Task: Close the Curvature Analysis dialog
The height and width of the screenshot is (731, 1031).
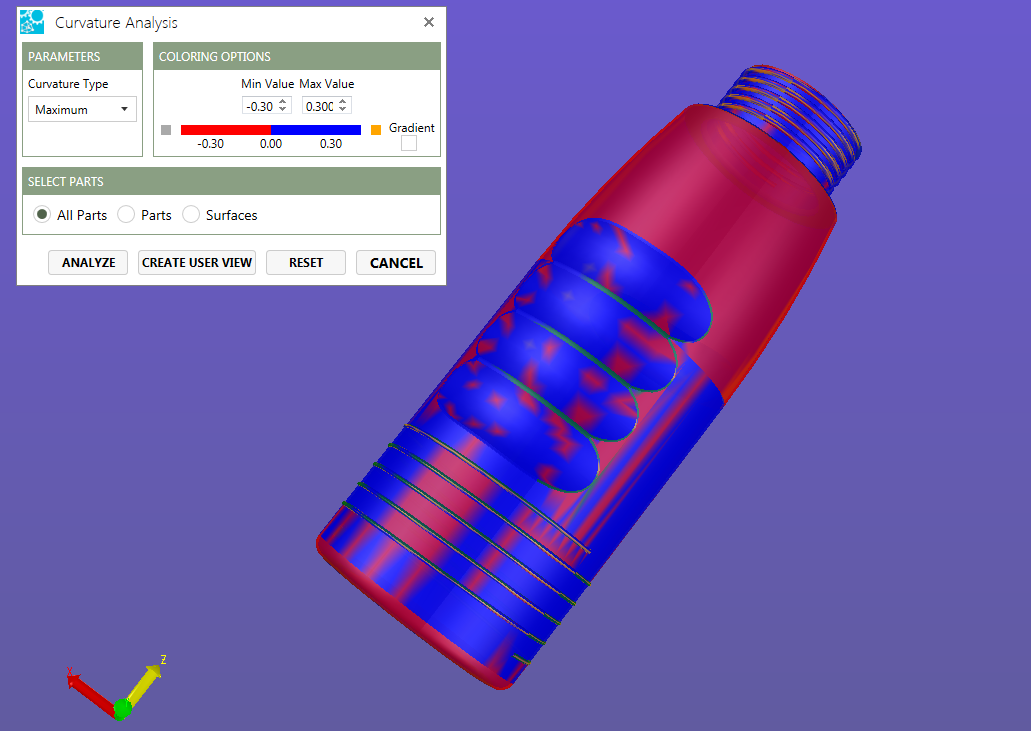Action: 429,22
